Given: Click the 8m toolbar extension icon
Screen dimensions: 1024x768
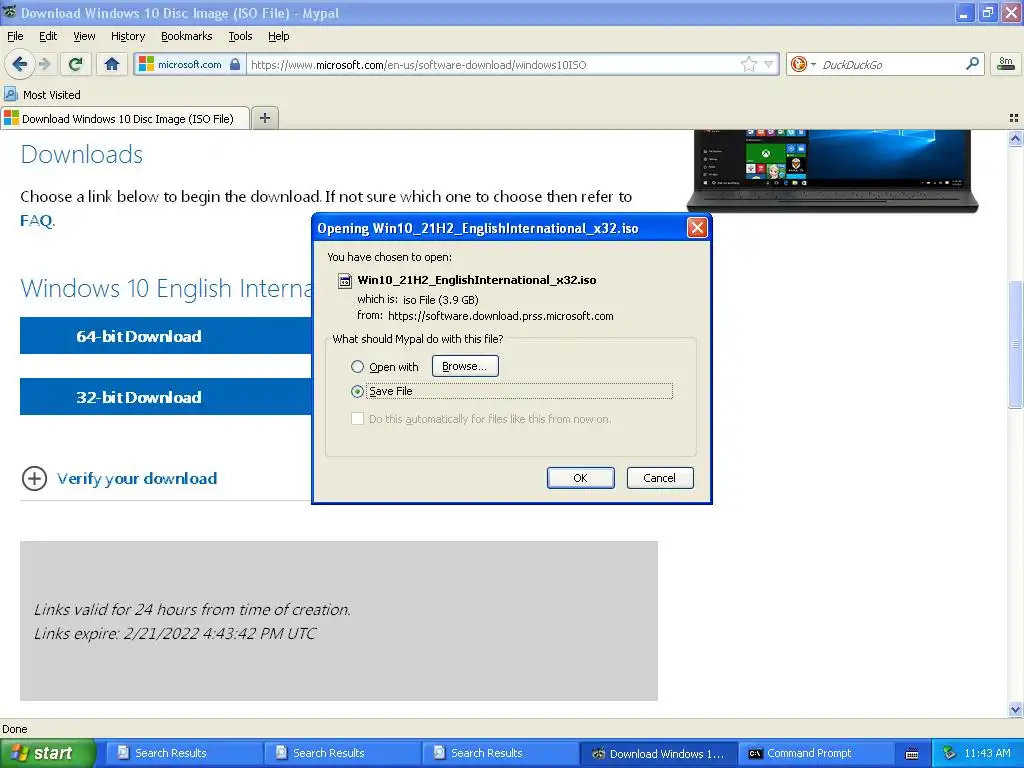Looking at the screenshot, I should pos(1006,64).
